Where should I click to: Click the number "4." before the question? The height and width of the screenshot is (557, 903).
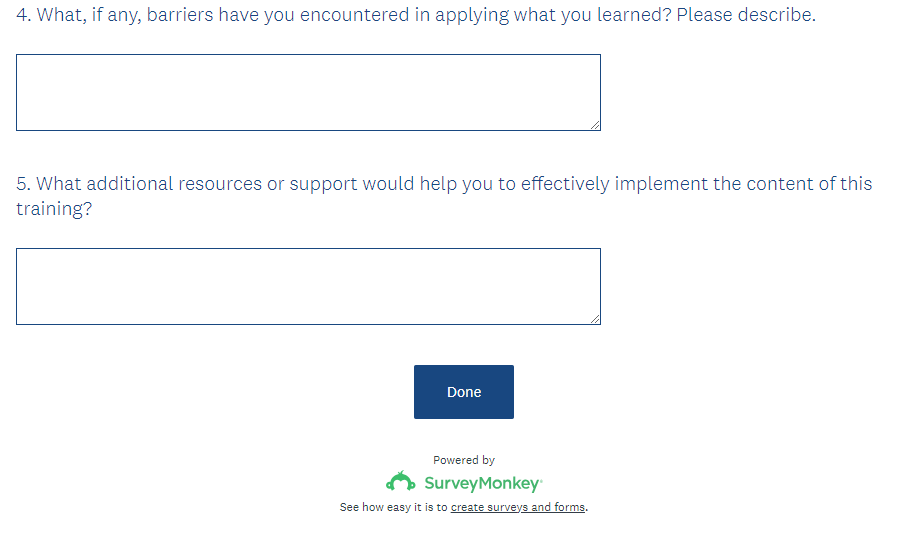tap(24, 16)
